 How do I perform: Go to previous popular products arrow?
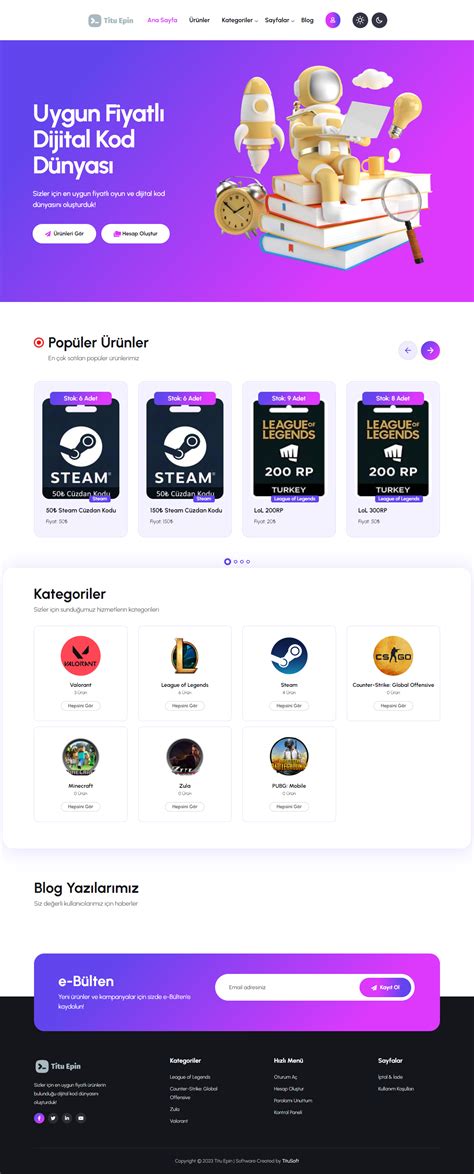point(407,350)
